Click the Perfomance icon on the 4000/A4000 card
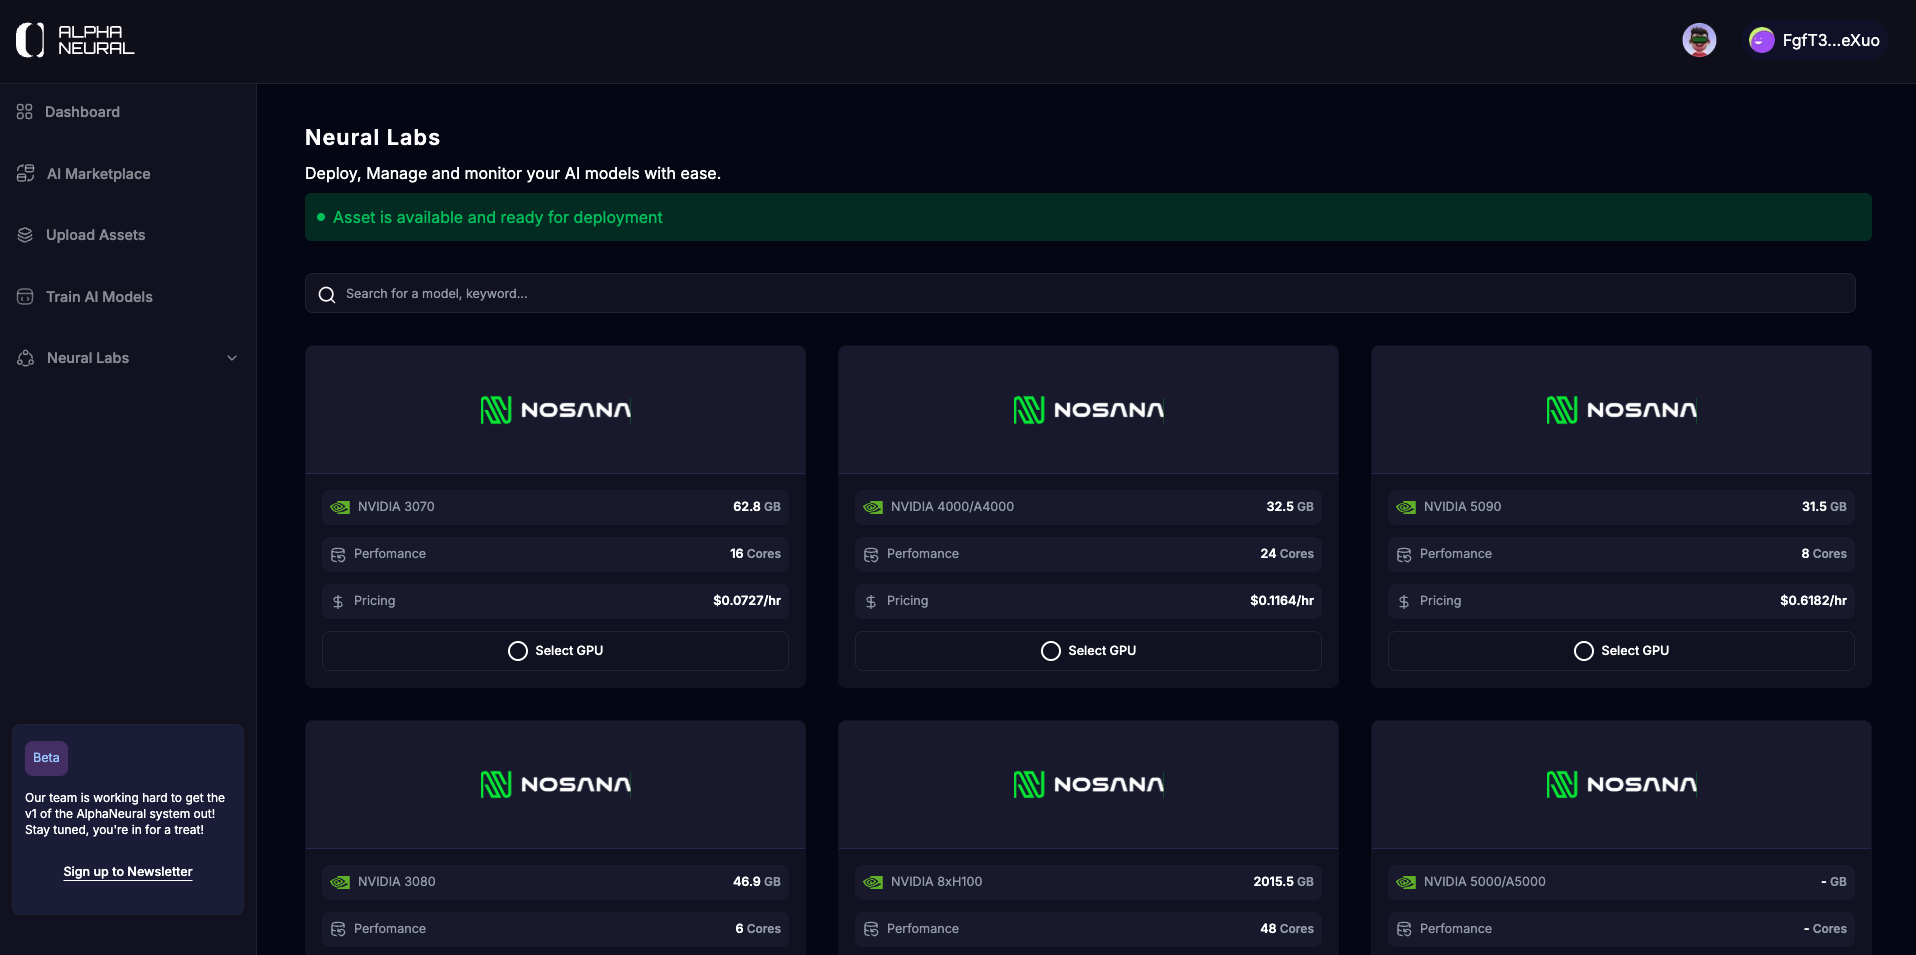The width and height of the screenshot is (1916, 955). 871,555
